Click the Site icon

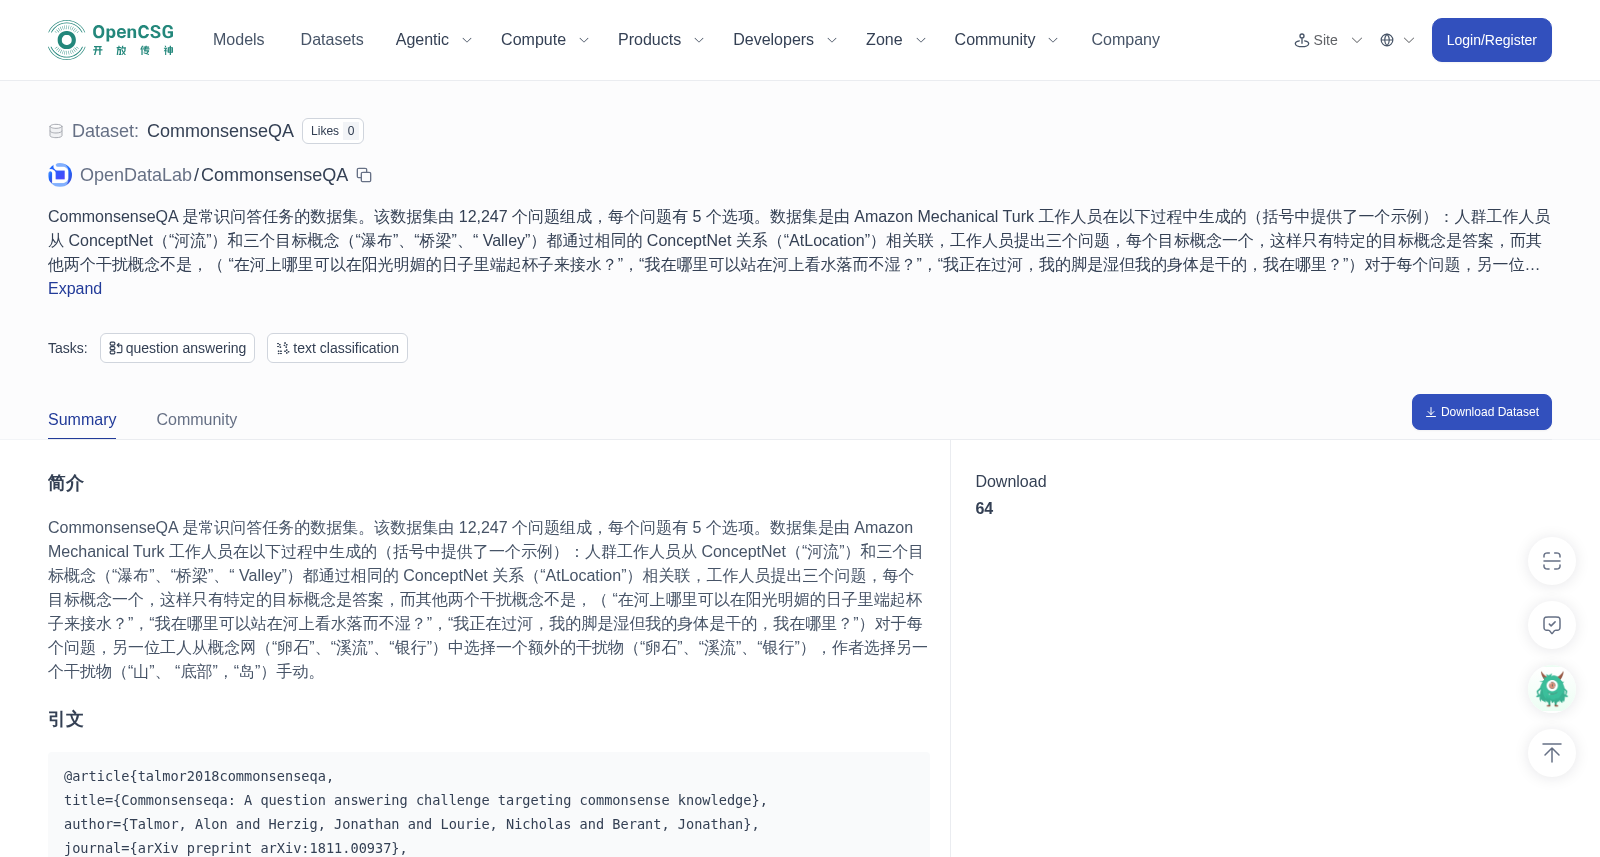click(1302, 40)
